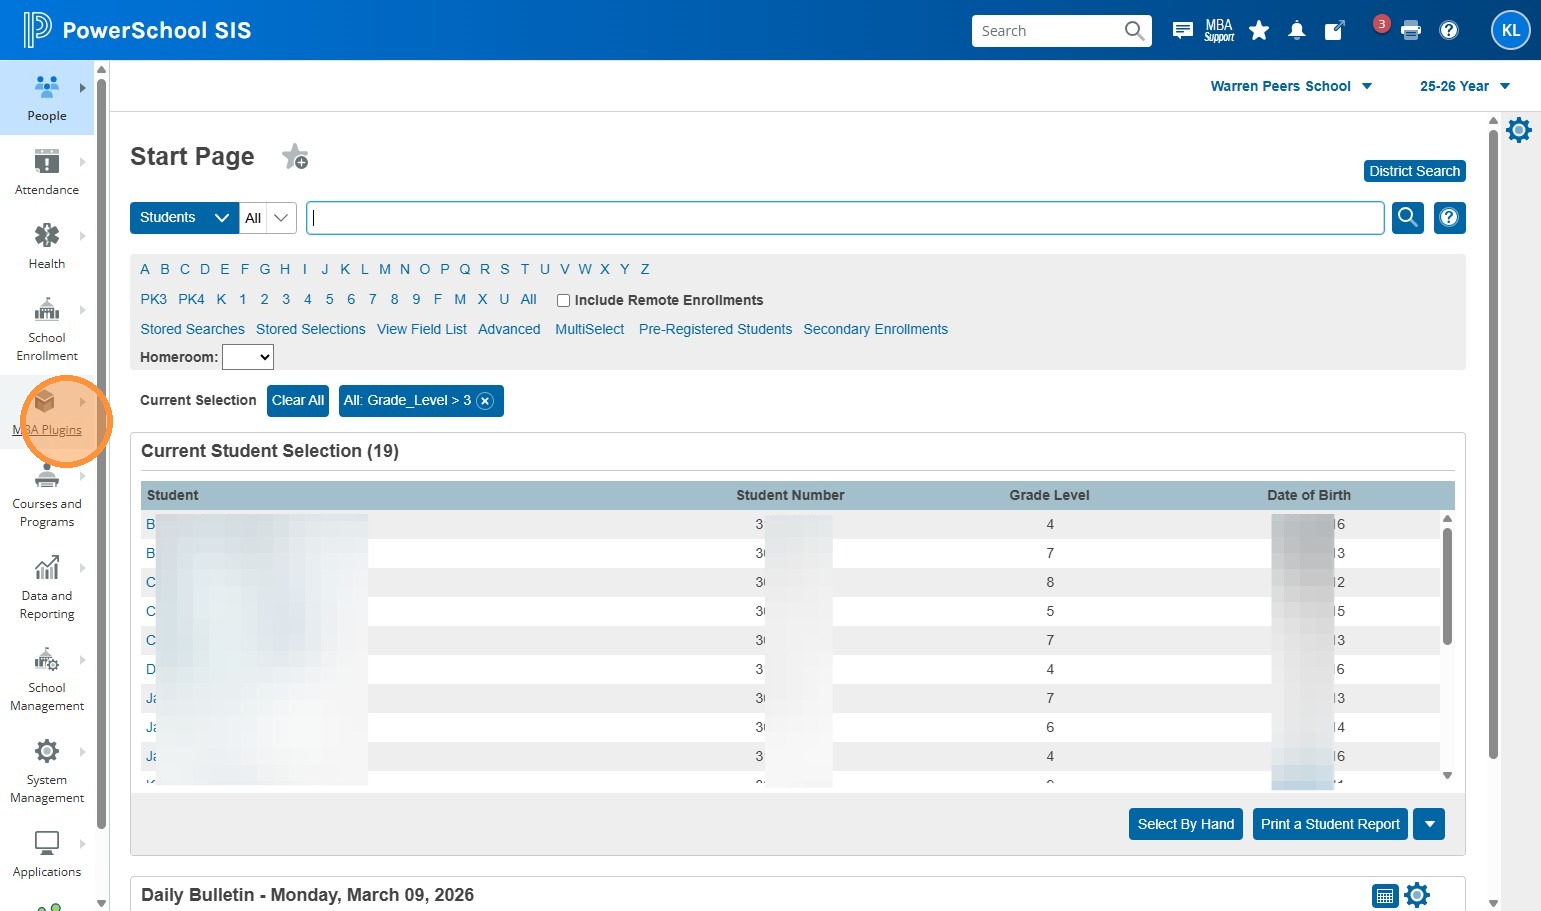Expand the Attendance submenu arrow
This screenshot has width=1541, height=911.
point(83,162)
